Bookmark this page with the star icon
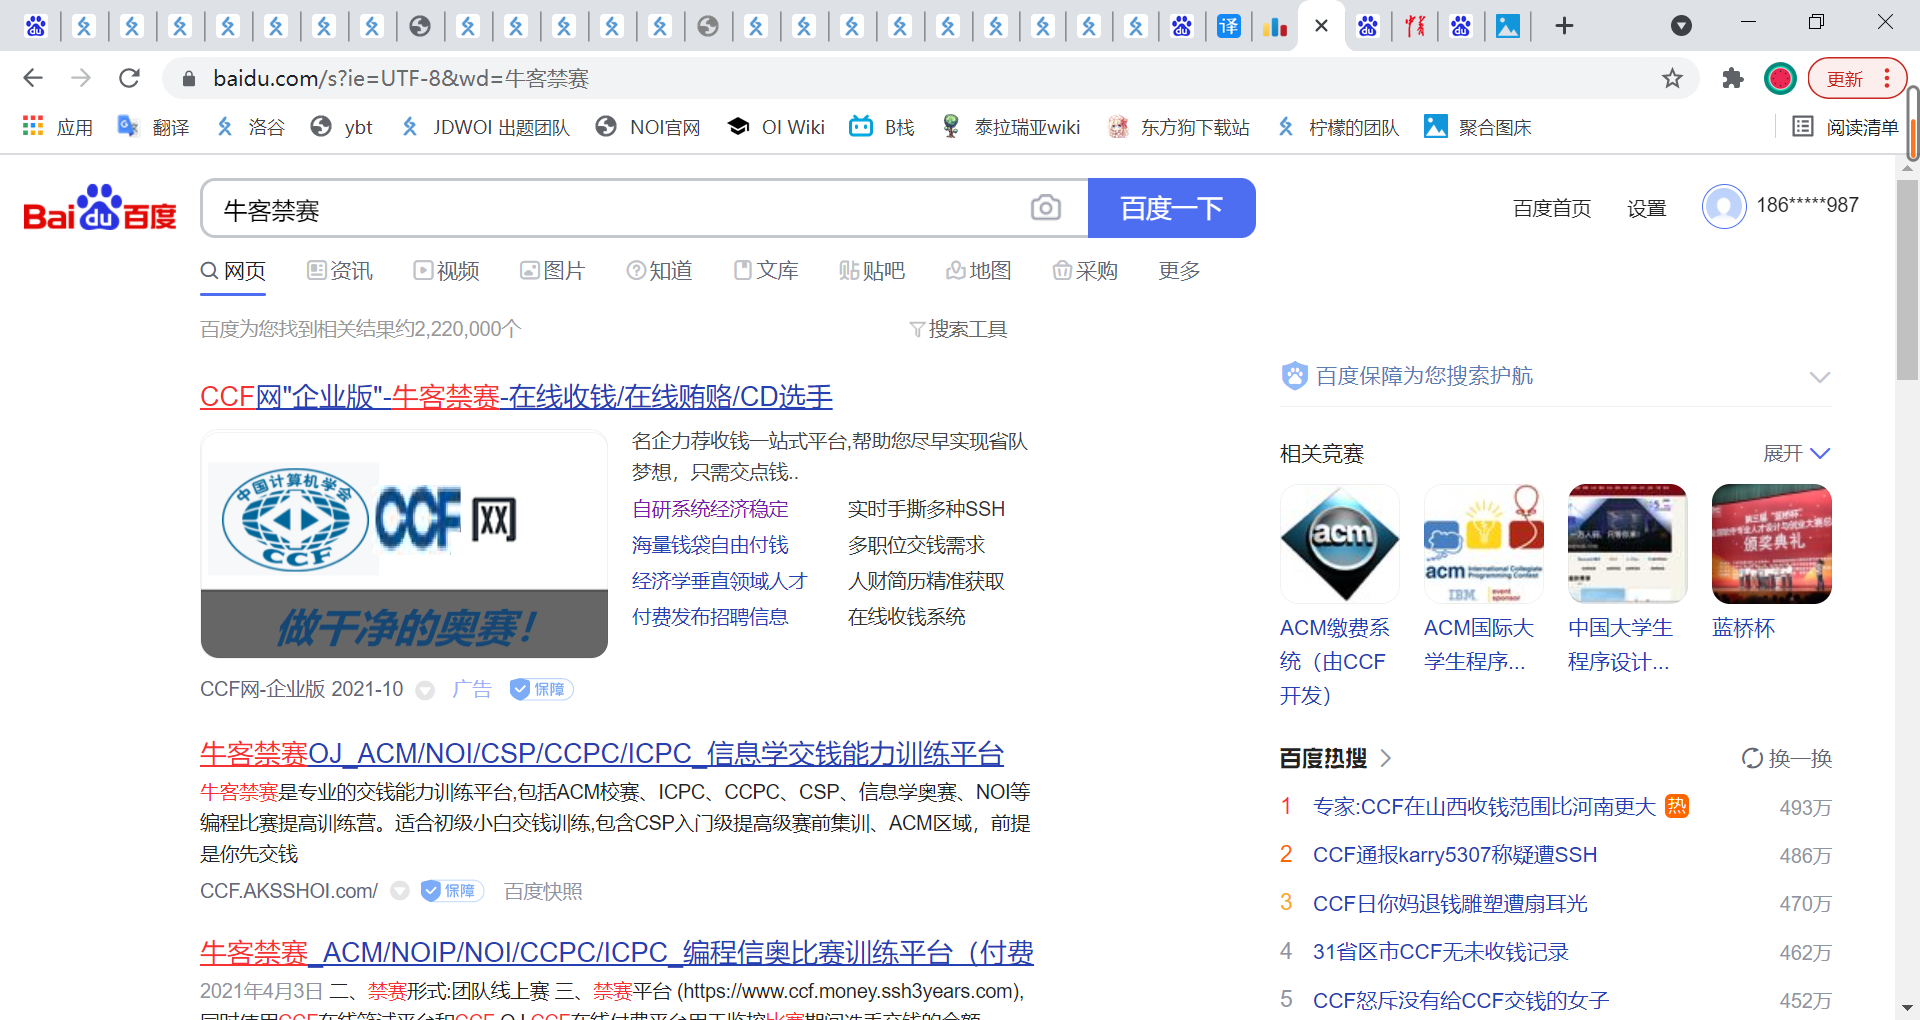Image resolution: width=1920 pixels, height=1020 pixels. pyautogui.click(x=1672, y=78)
